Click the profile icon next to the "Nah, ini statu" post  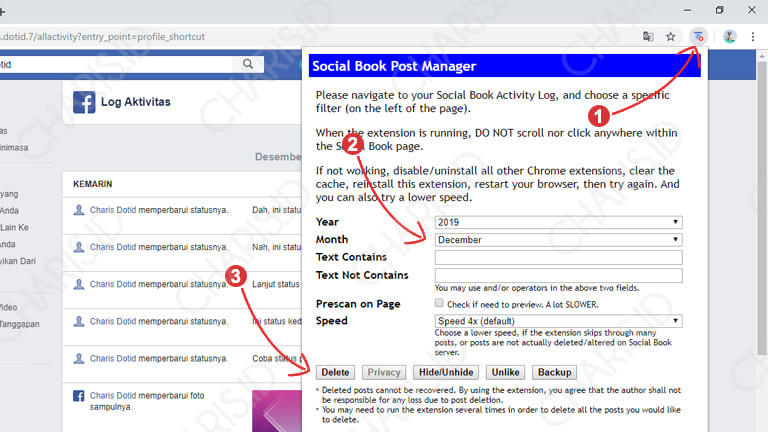(78, 247)
